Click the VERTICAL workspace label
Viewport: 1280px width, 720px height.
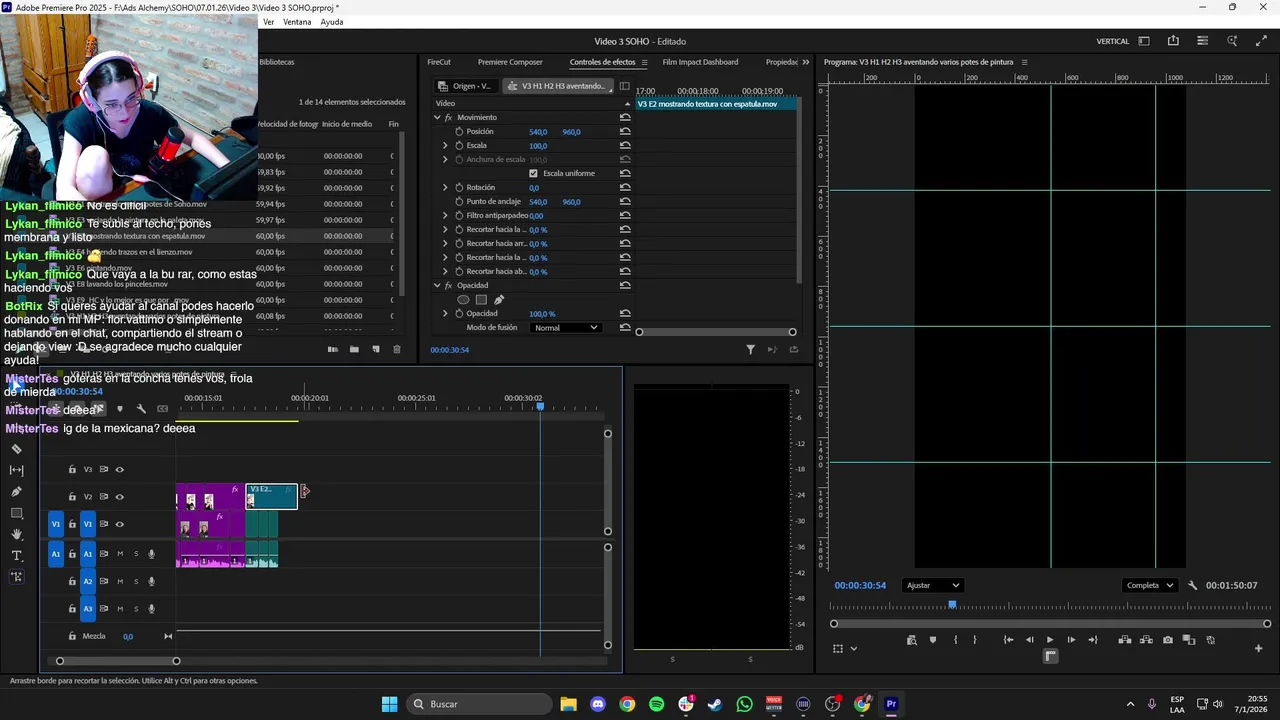tap(1113, 41)
